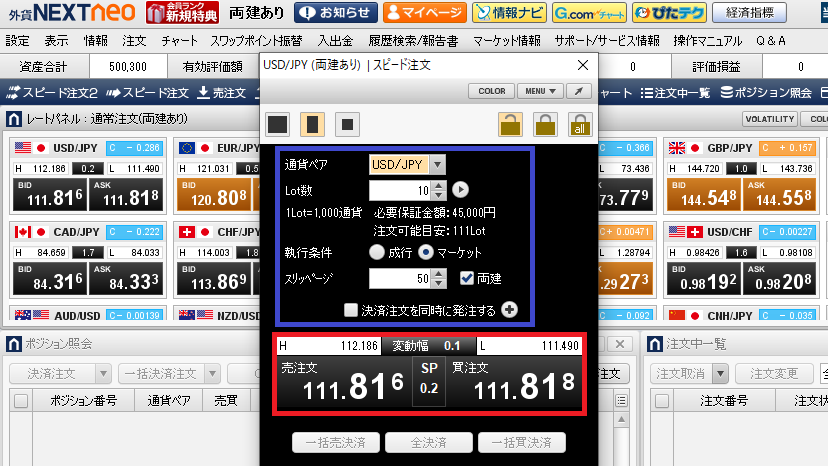
Task: Click the pin icon next to MENU
Action: pos(579,91)
